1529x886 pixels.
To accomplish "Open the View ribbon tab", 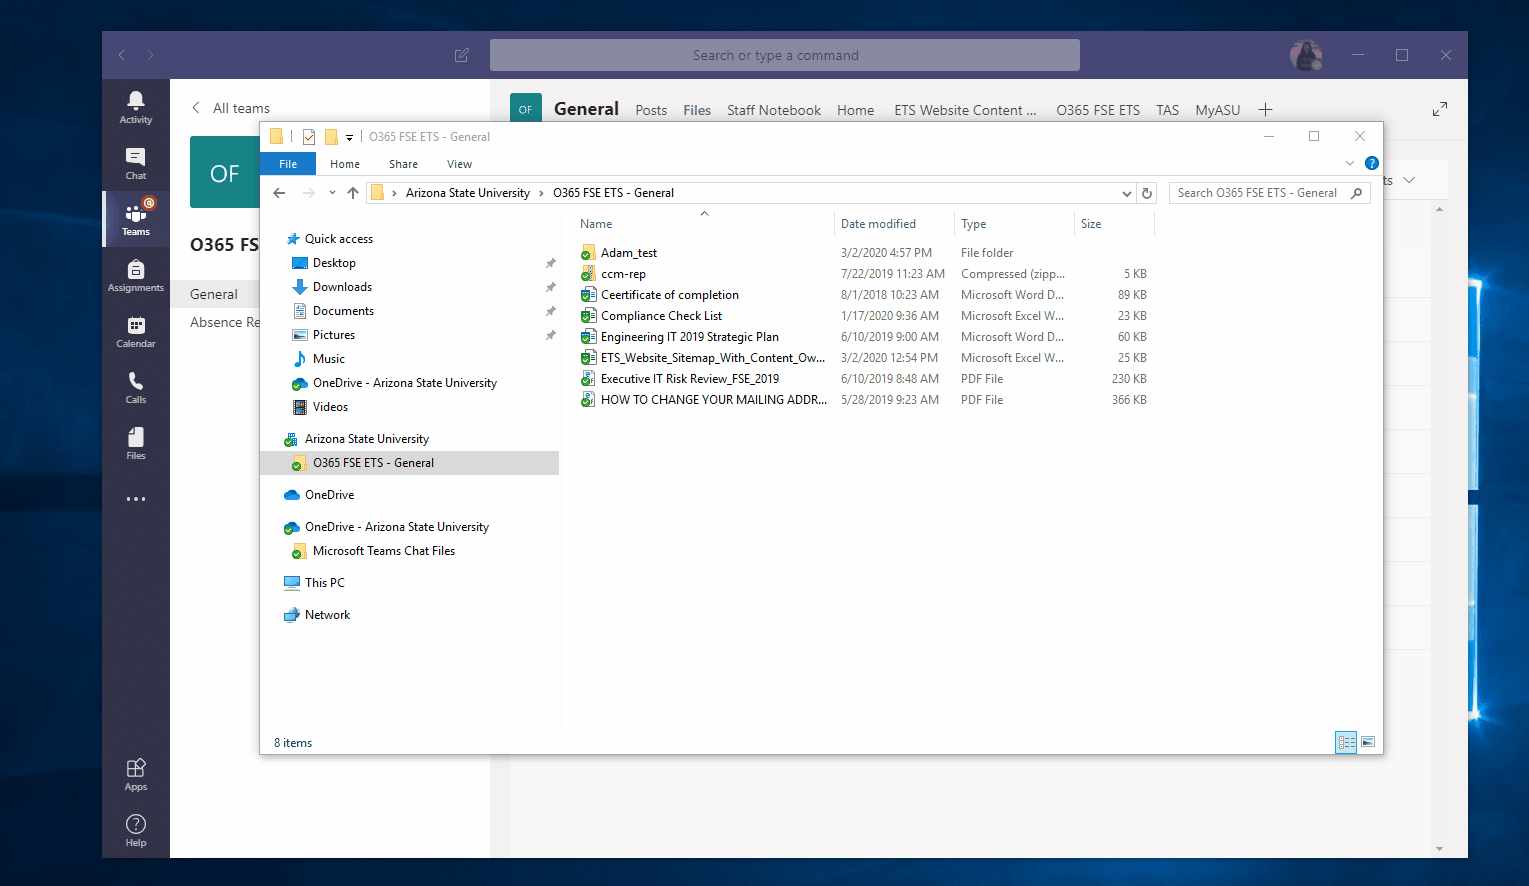I will click(459, 164).
